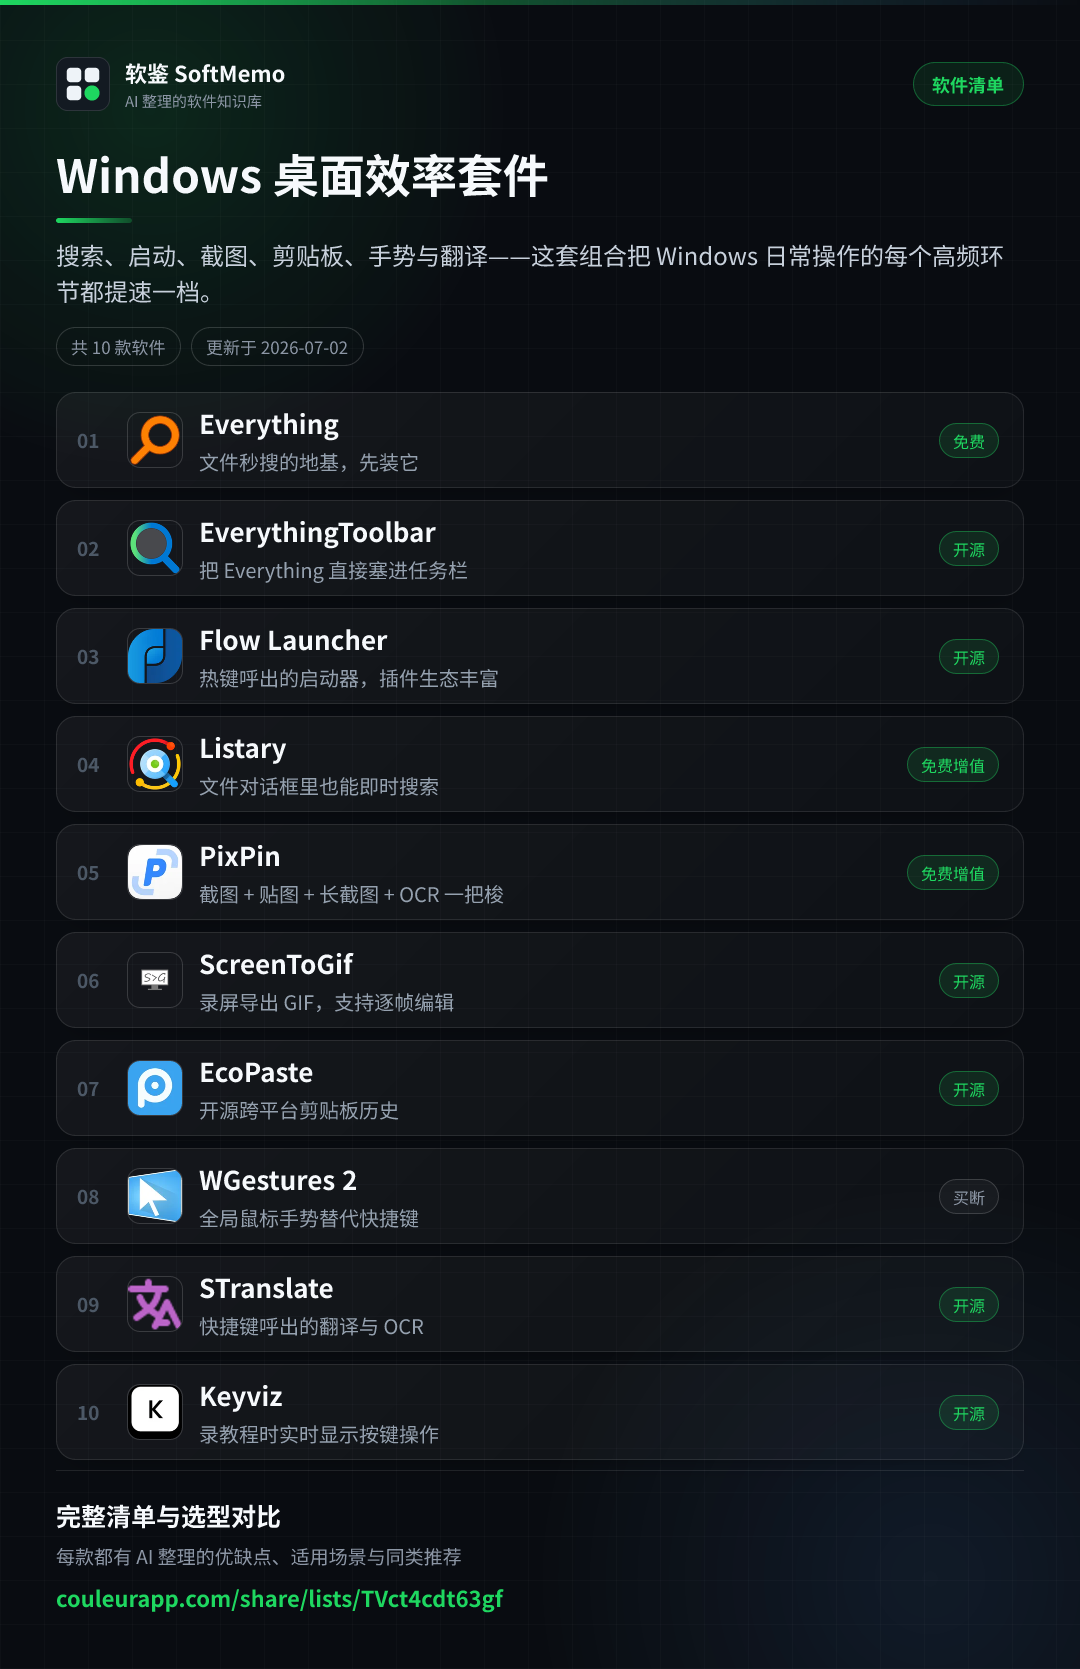Click the ScreenToGif monitor icon

pyautogui.click(x=155, y=980)
